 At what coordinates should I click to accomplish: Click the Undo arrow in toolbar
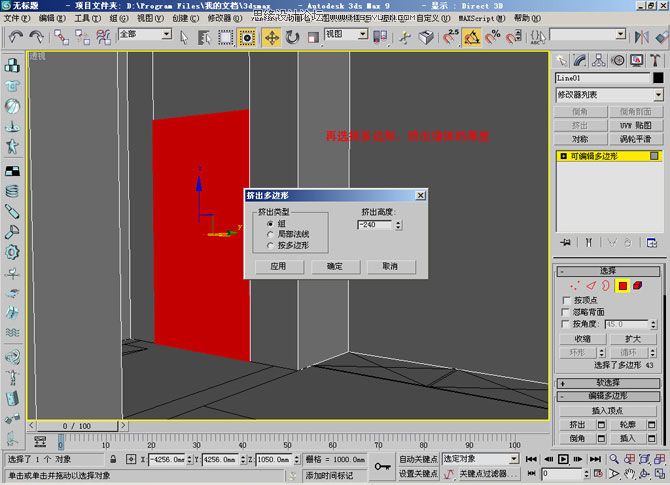(x=16, y=37)
